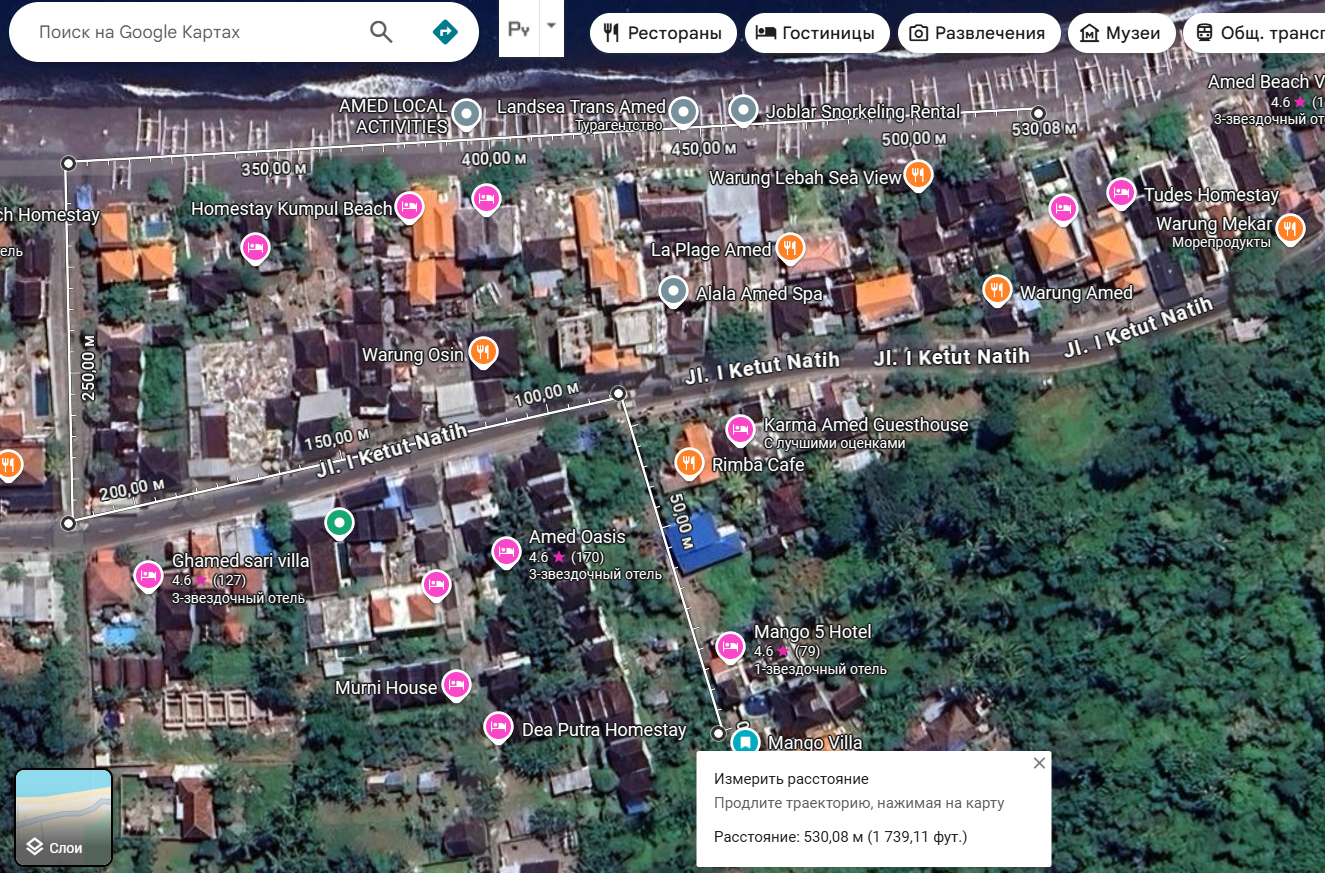This screenshot has height=873, width=1325.
Task: Select the Mango 5 Hotel pin
Action: point(730,647)
